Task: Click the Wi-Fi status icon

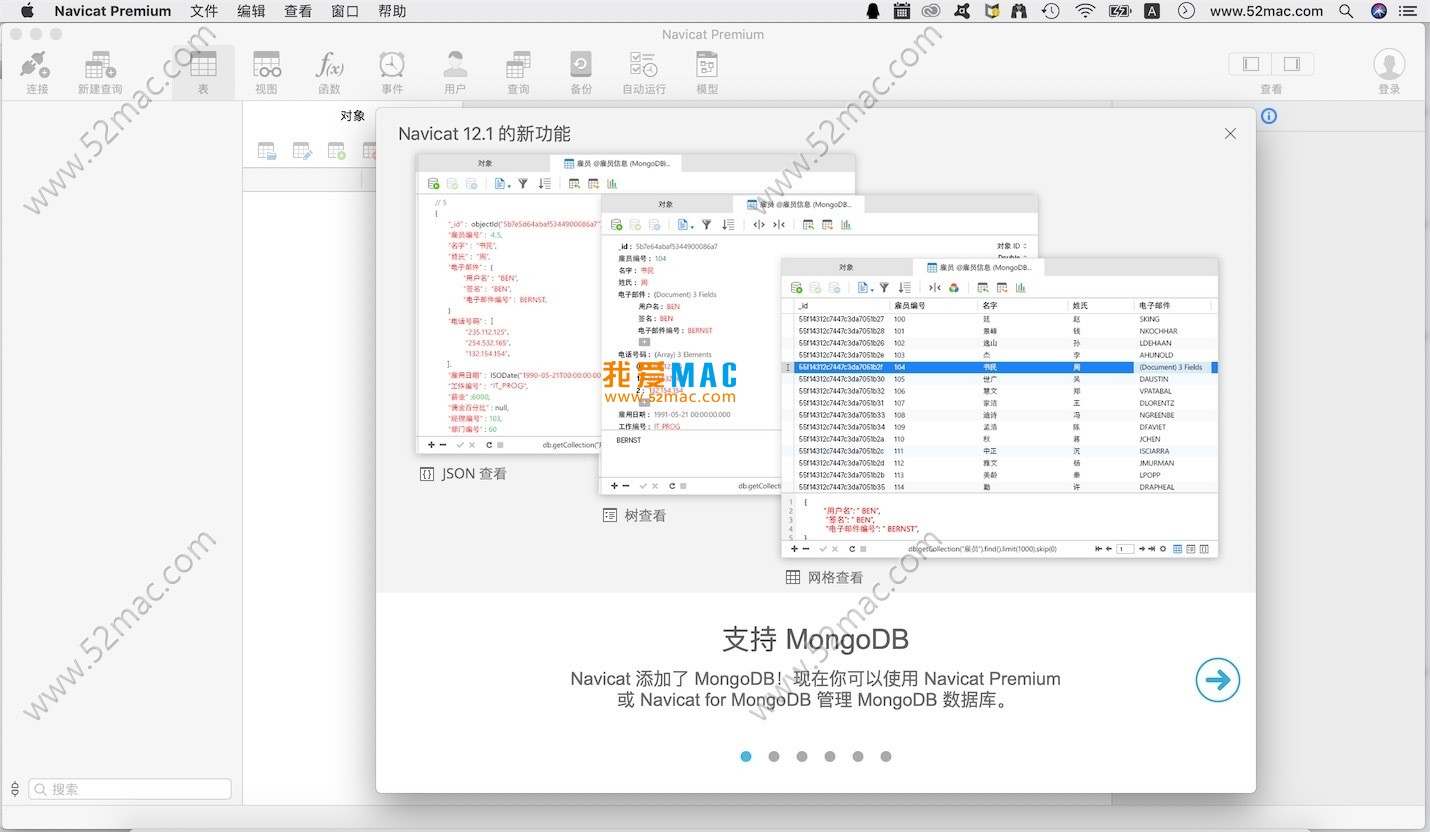Action: pyautogui.click(x=1085, y=11)
